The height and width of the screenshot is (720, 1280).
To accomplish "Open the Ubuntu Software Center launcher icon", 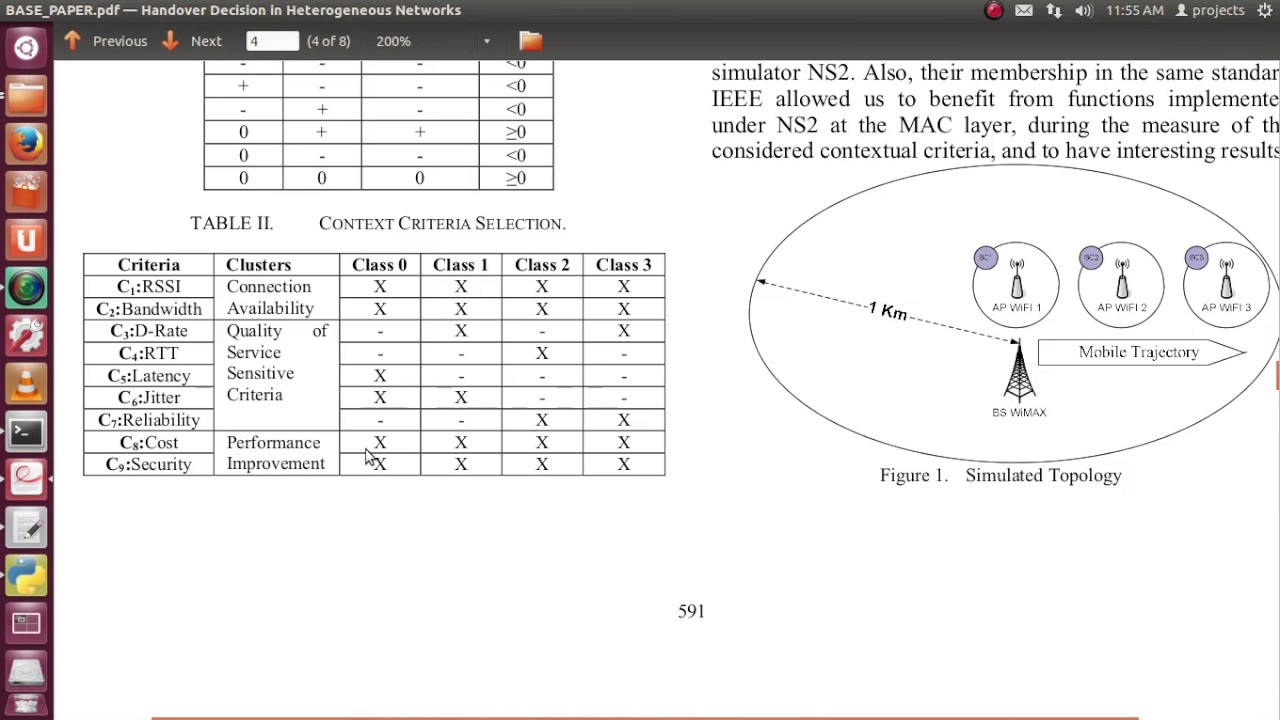I will [26, 192].
